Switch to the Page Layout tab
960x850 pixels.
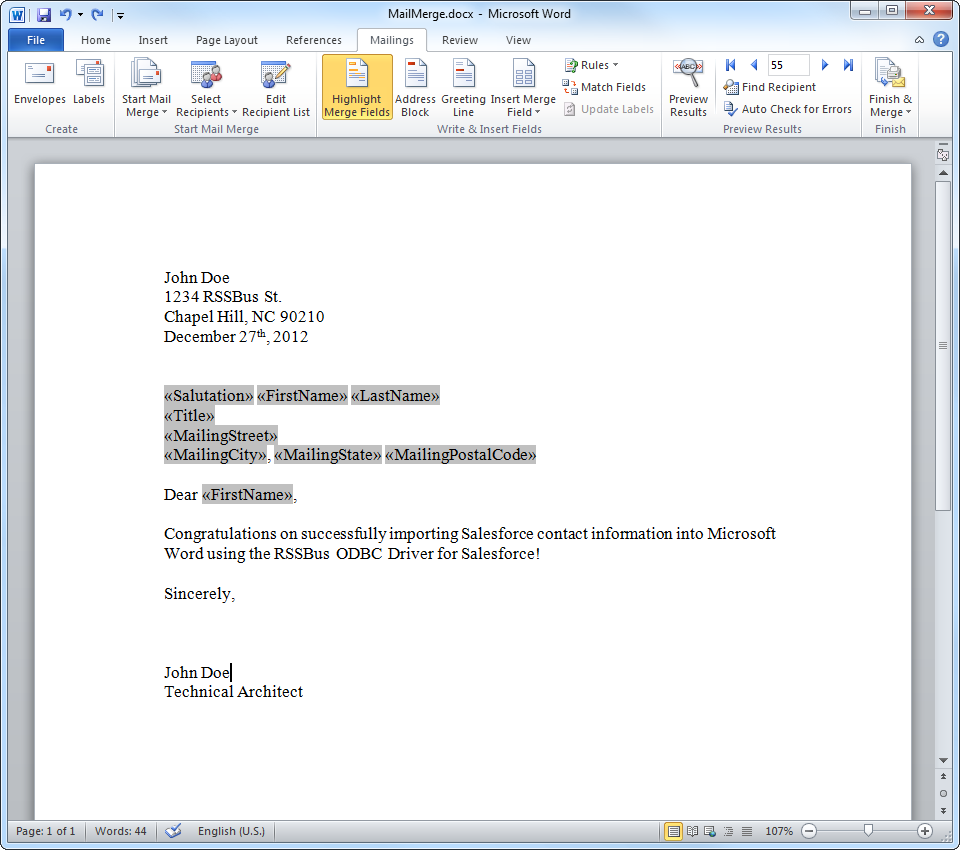click(227, 40)
